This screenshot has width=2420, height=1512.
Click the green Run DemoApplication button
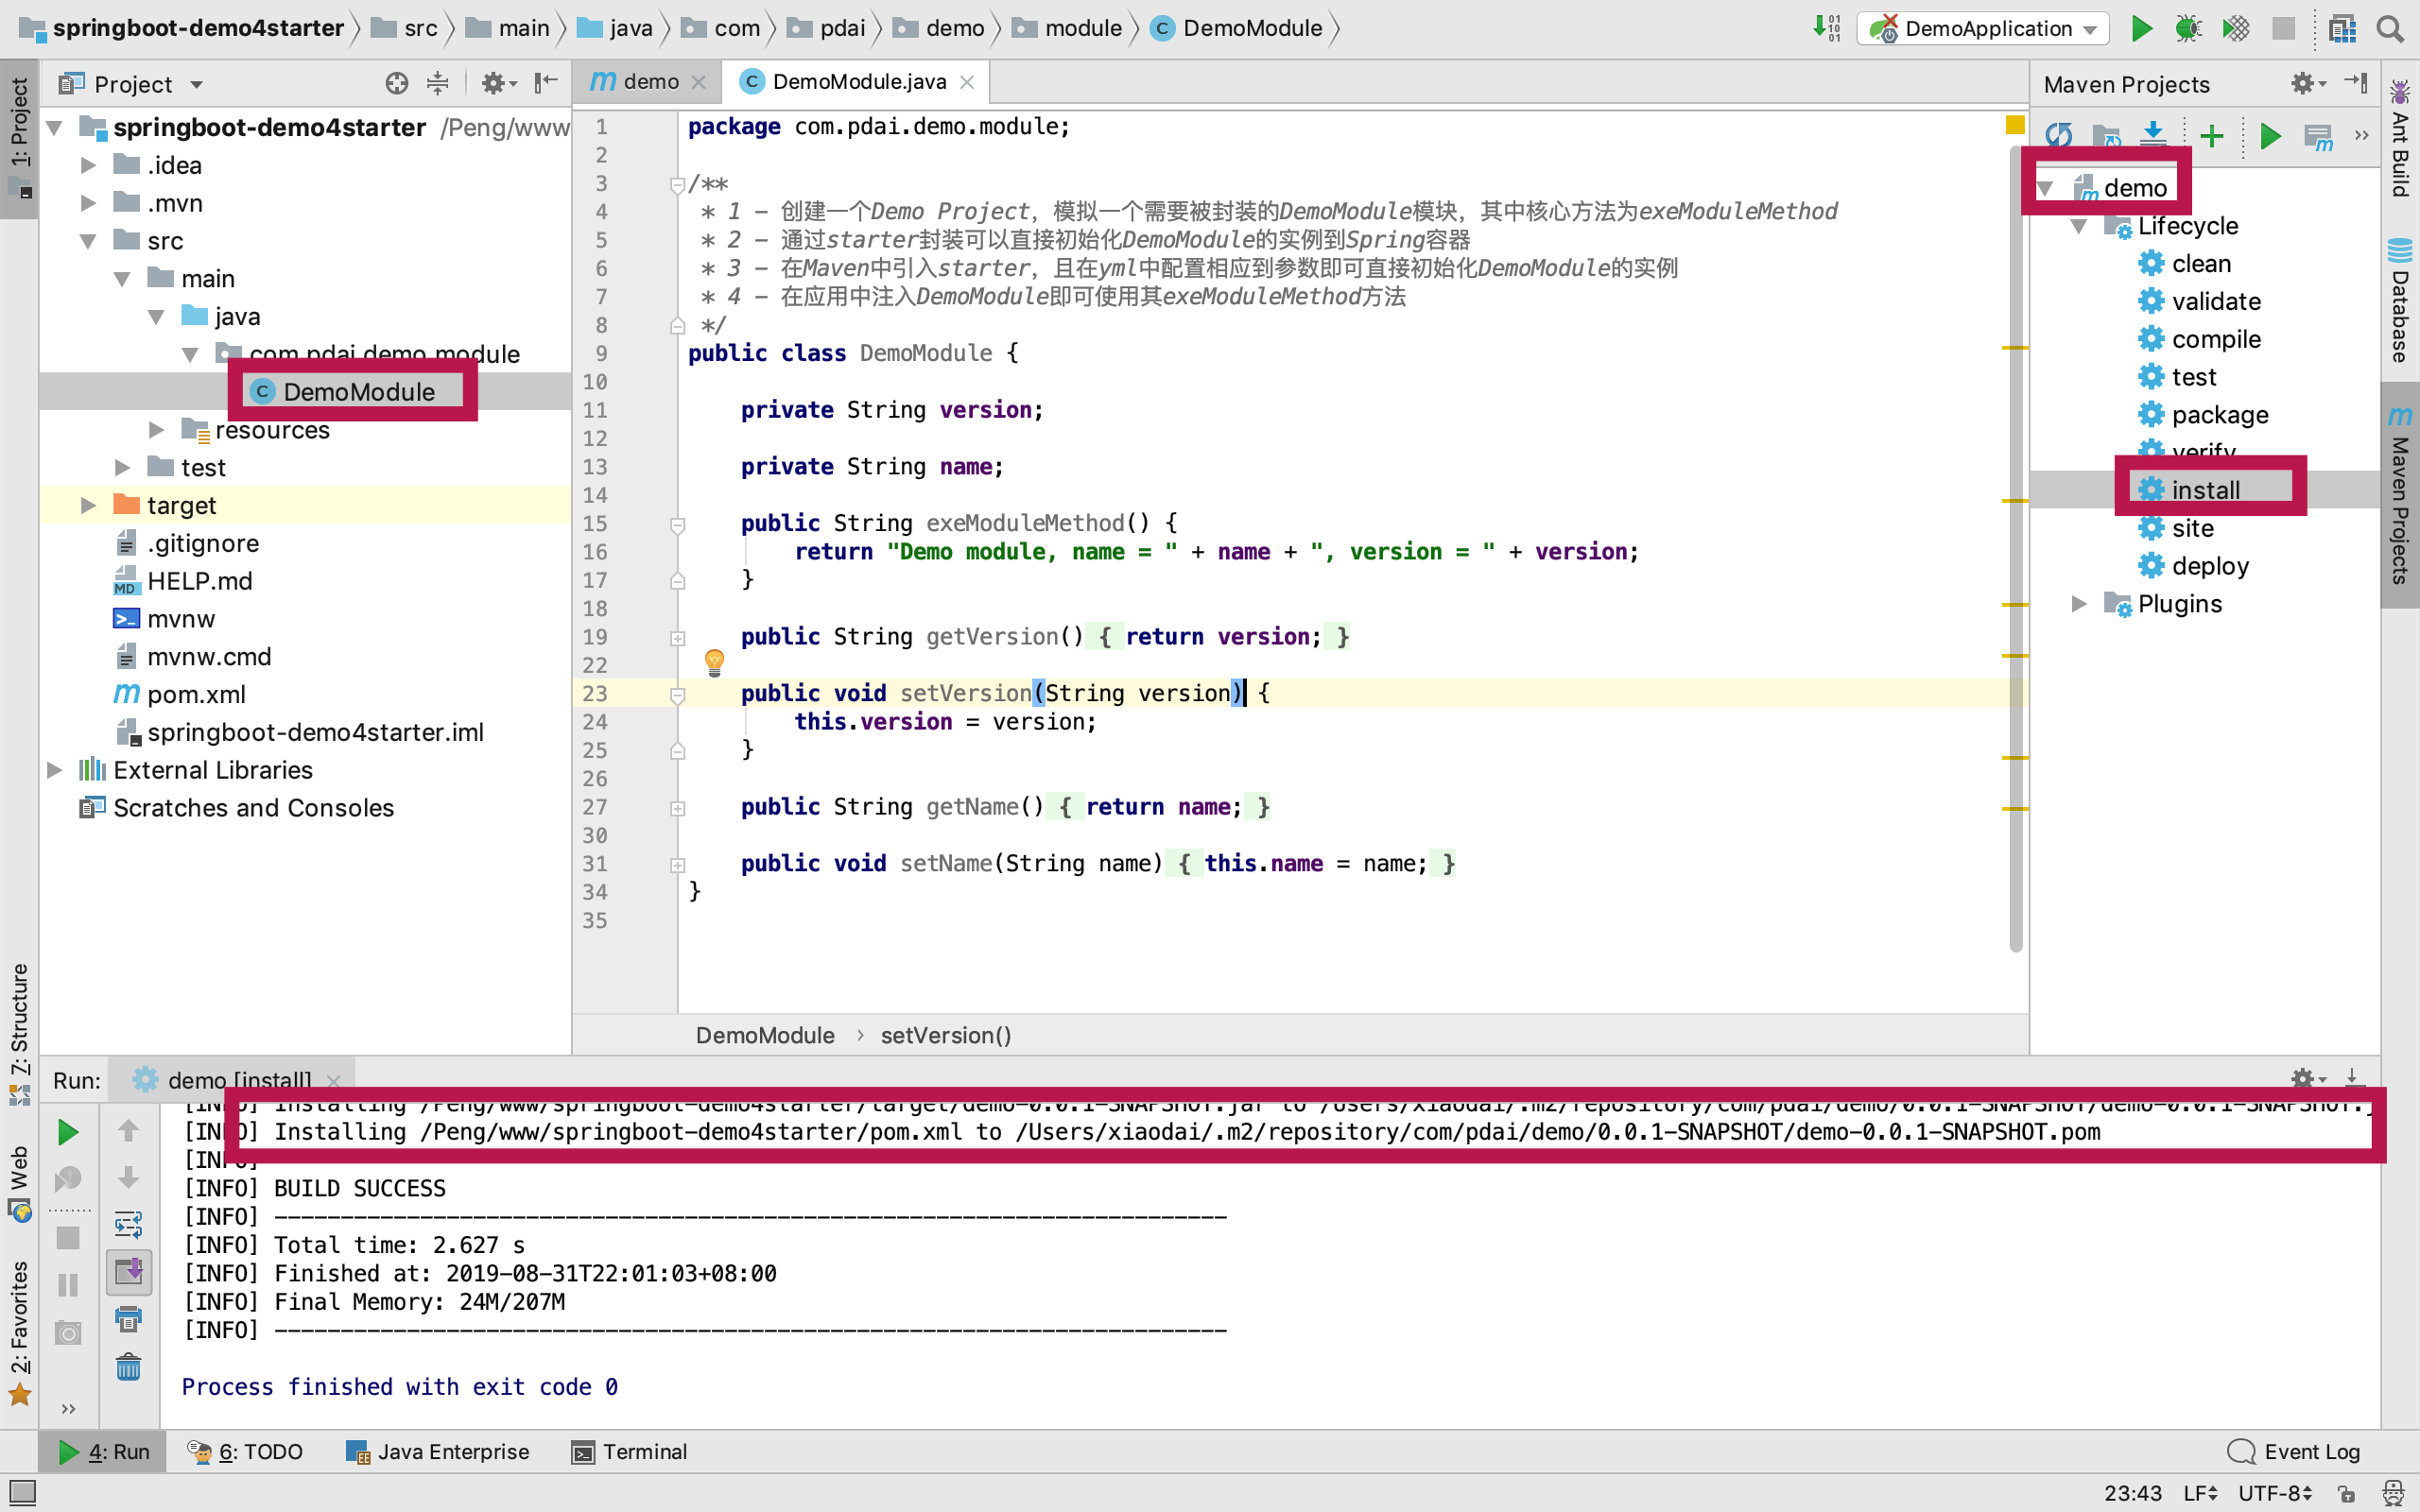coord(2141,28)
